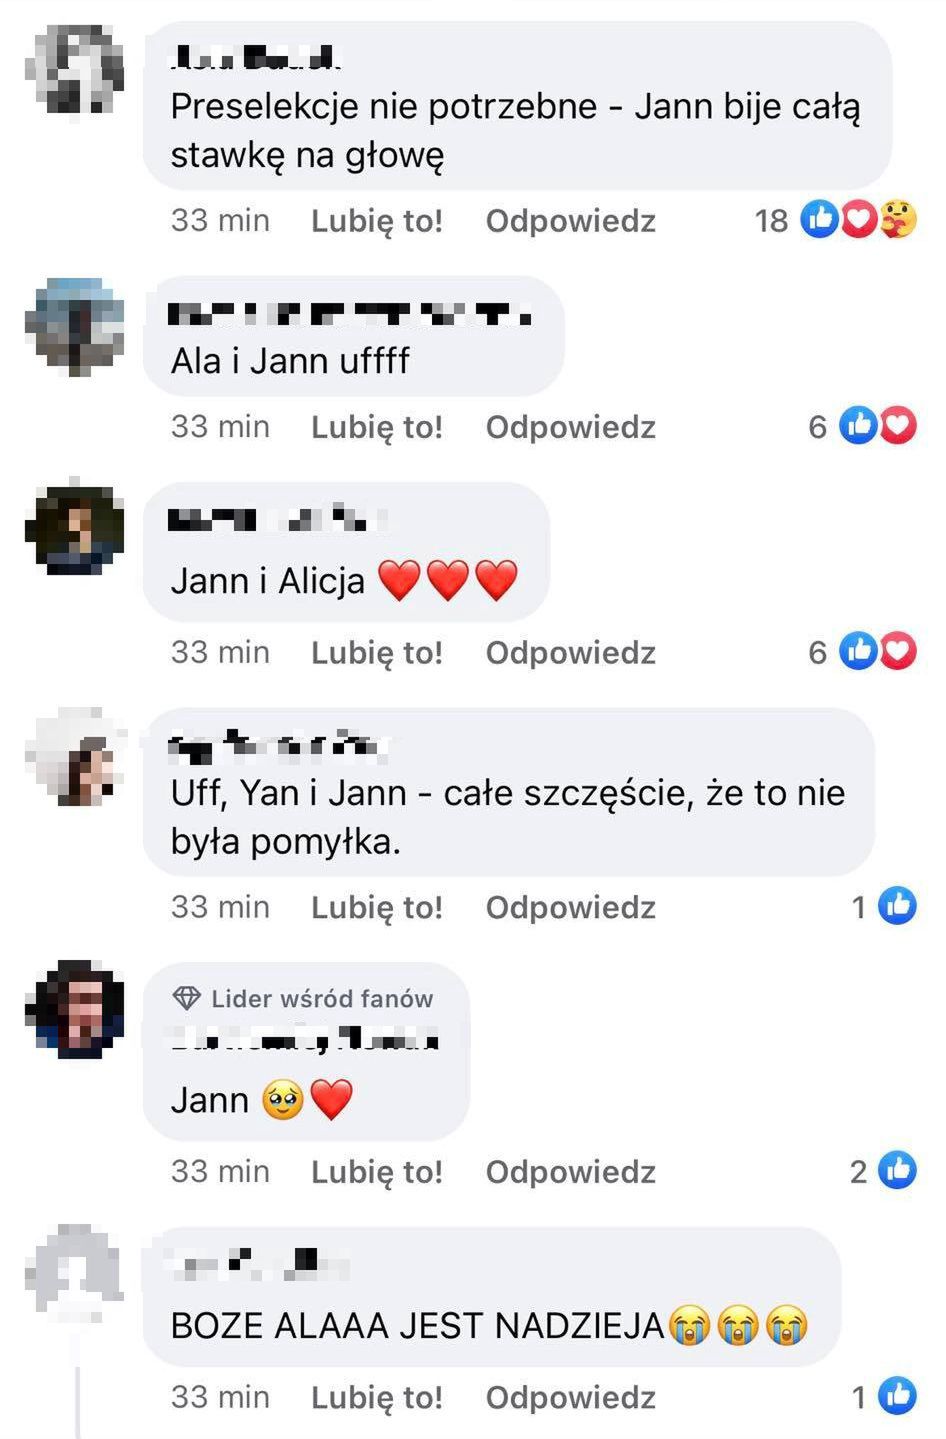Open the avatar next to the 'BOZE ALAAA' comment
Screen dimensions: 946x1439
(x=75, y=1270)
